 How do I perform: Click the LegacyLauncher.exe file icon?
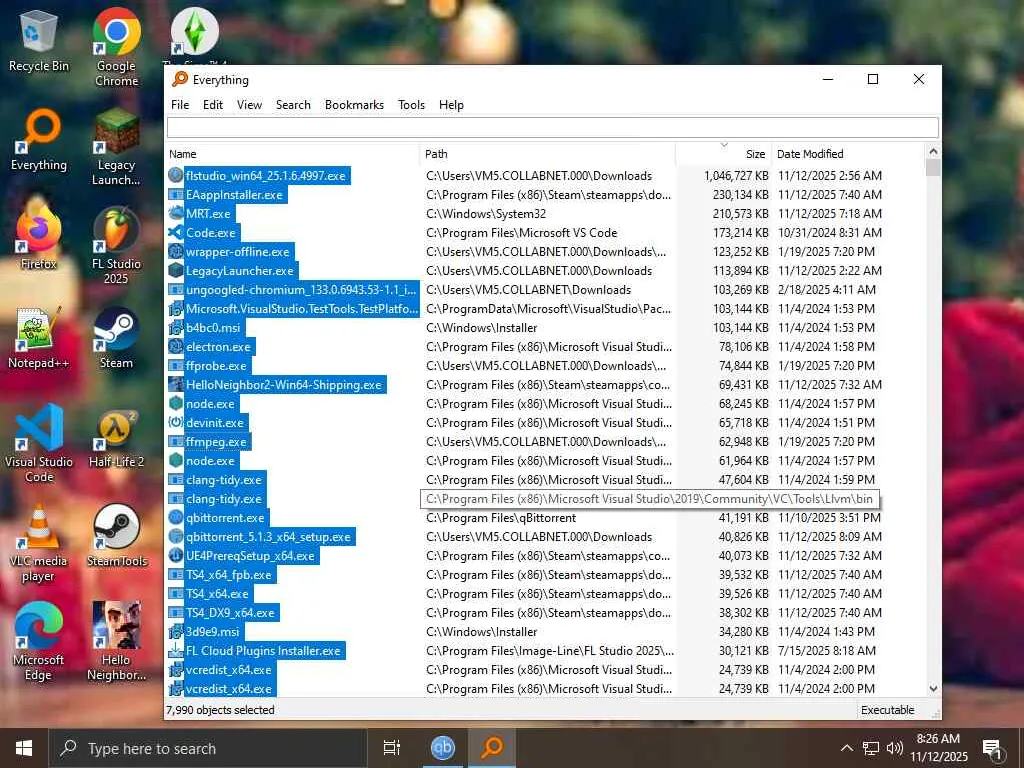pyautogui.click(x=176, y=270)
